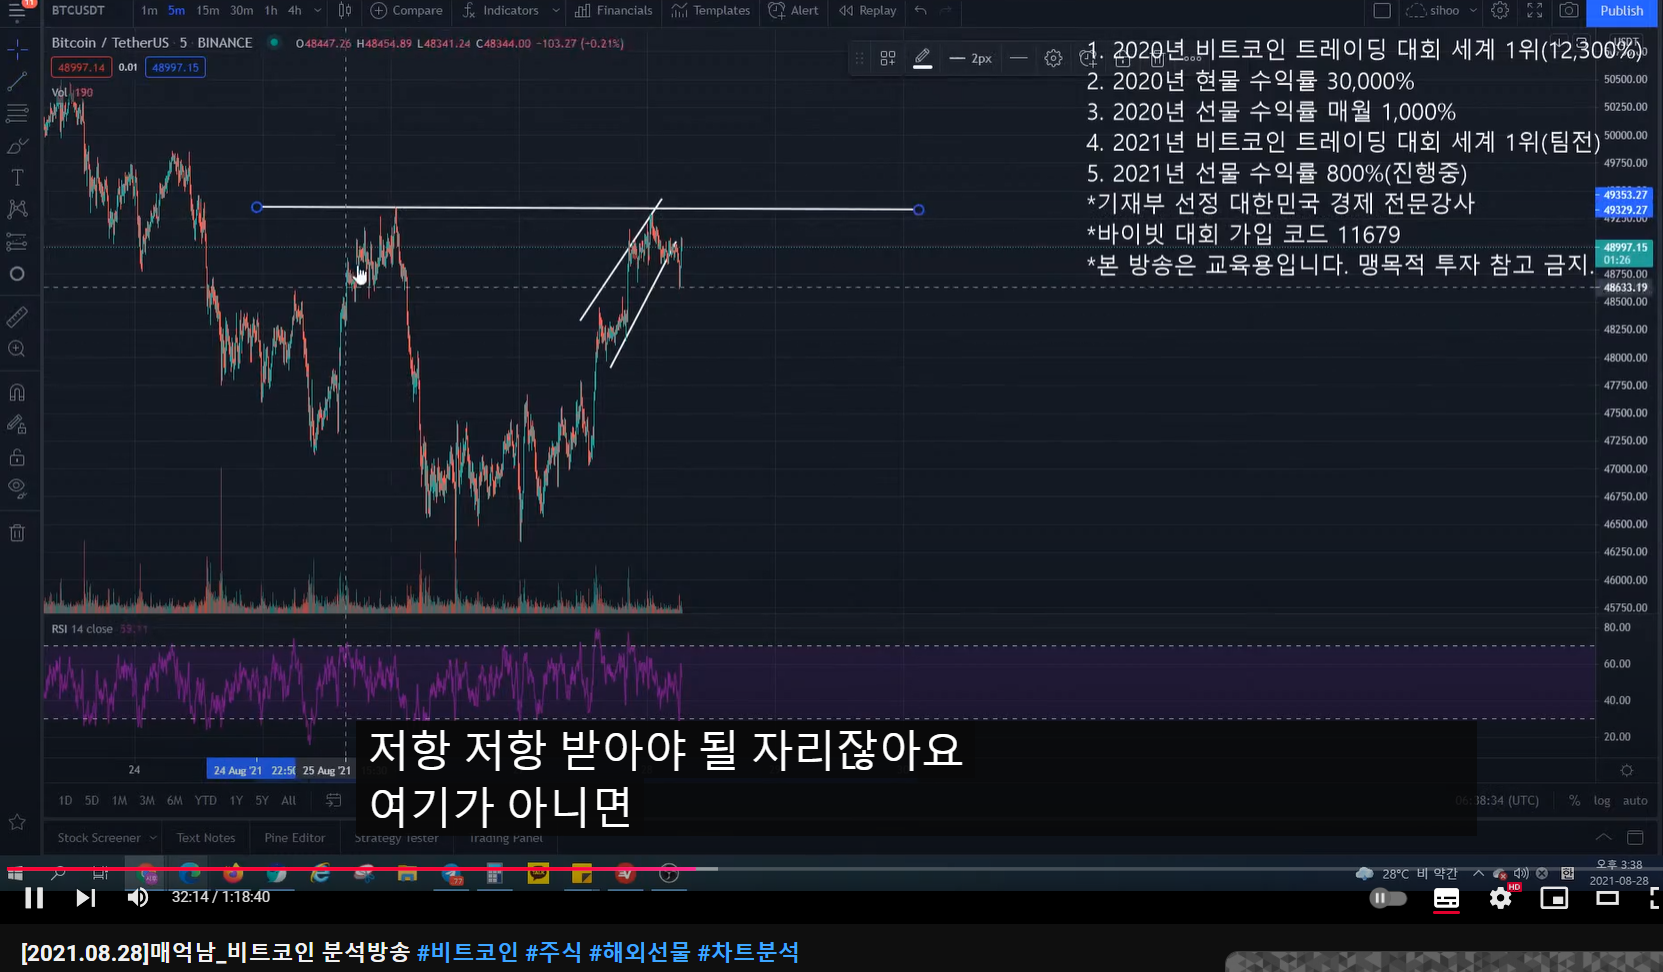This screenshot has width=1663, height=972.
Task: Click Compare to add a symbol
Action: (x=406, y=10)
